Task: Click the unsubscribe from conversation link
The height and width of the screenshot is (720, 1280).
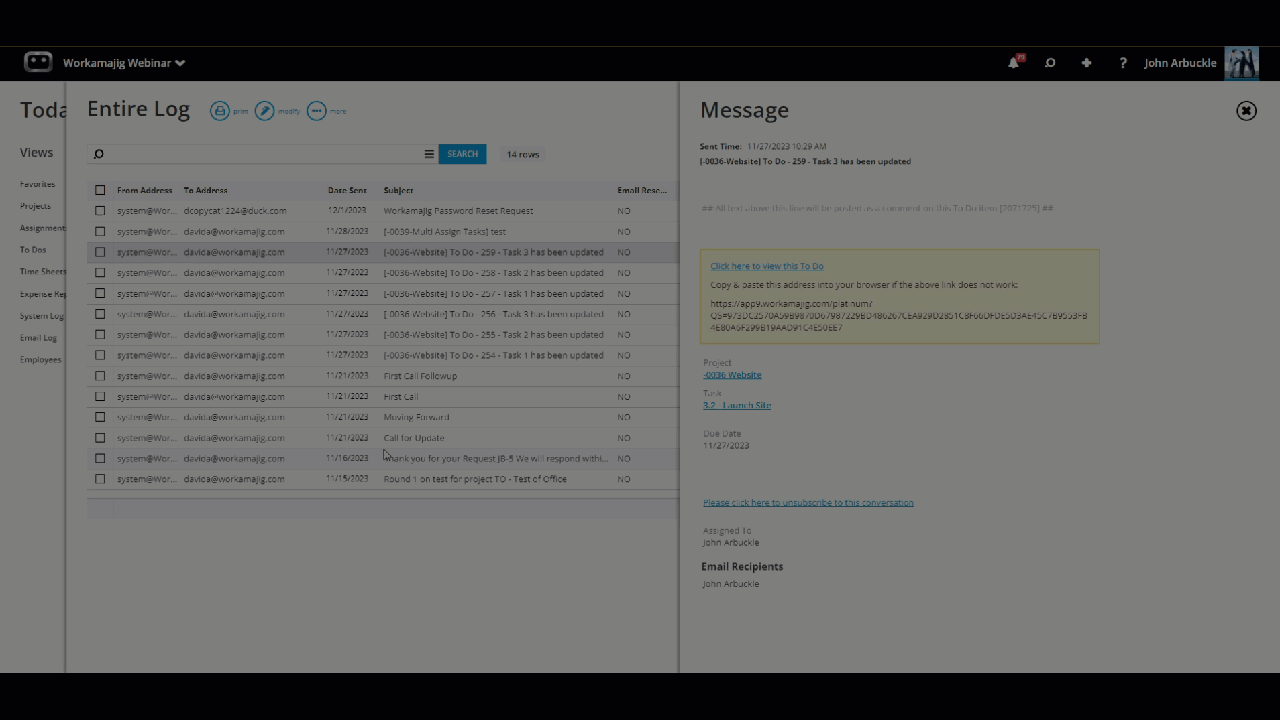Action: [x=808, y=503]
